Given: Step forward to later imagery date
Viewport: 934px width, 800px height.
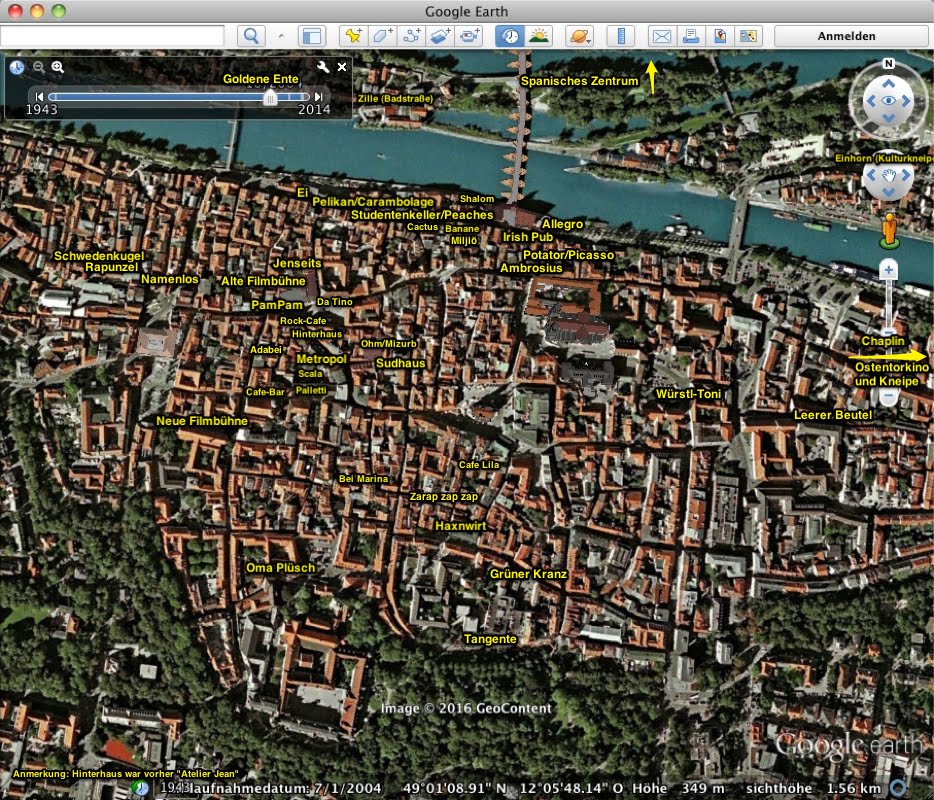Looking at the screenshot, I should pos(319,97).
